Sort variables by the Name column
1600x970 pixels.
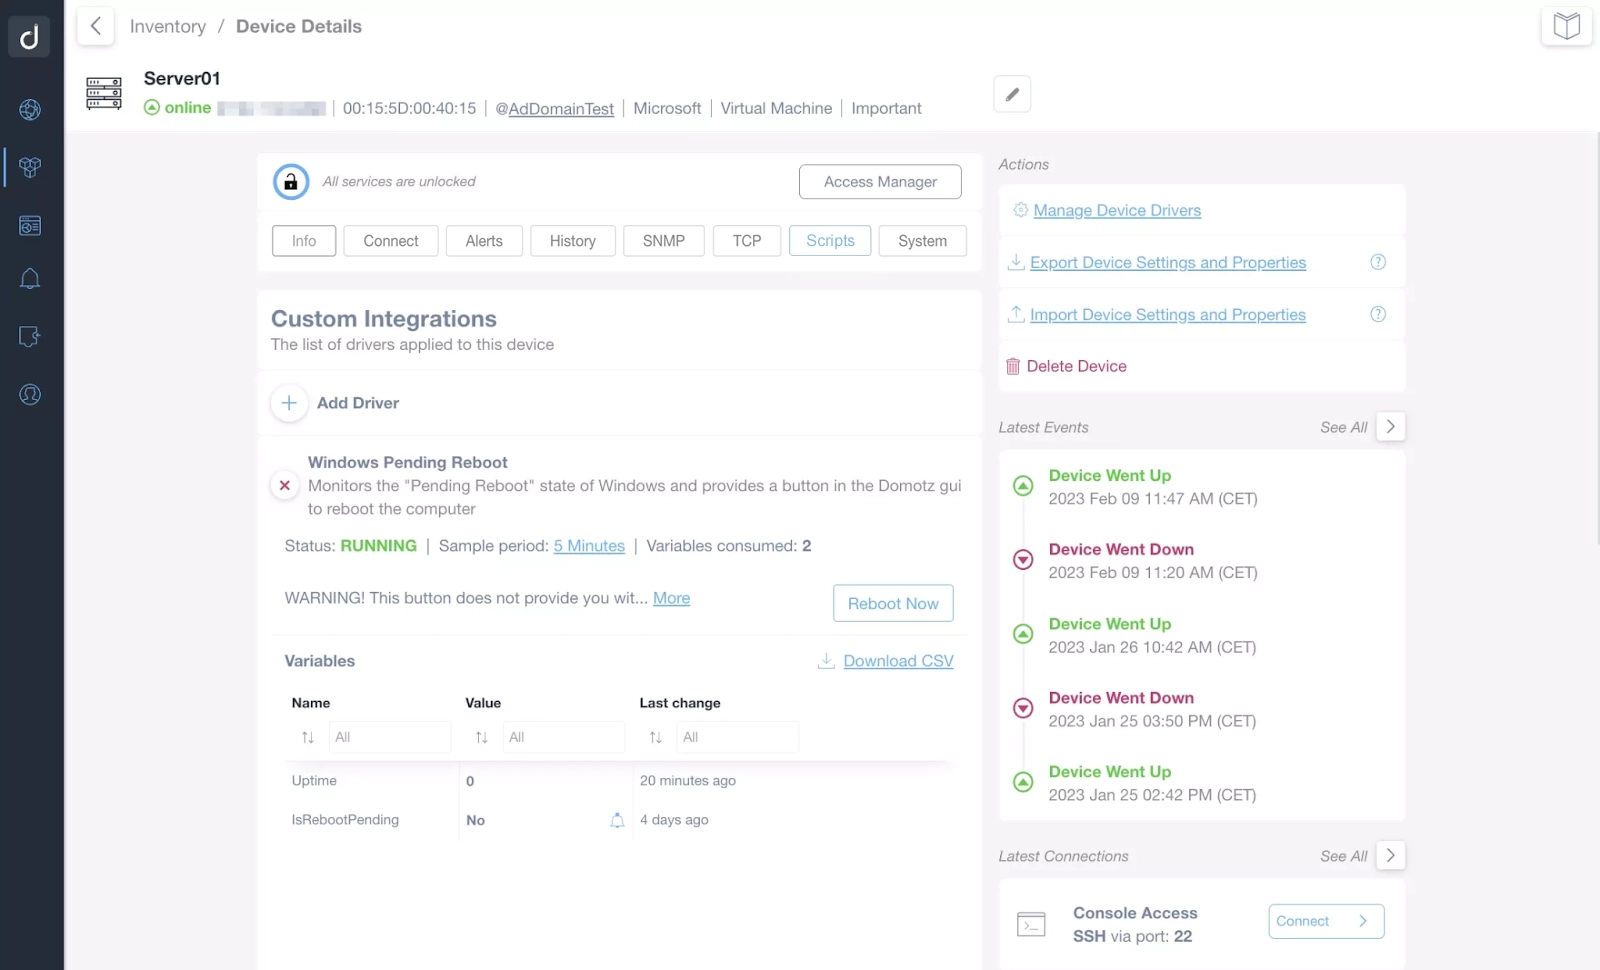click(x=308, y=737)
